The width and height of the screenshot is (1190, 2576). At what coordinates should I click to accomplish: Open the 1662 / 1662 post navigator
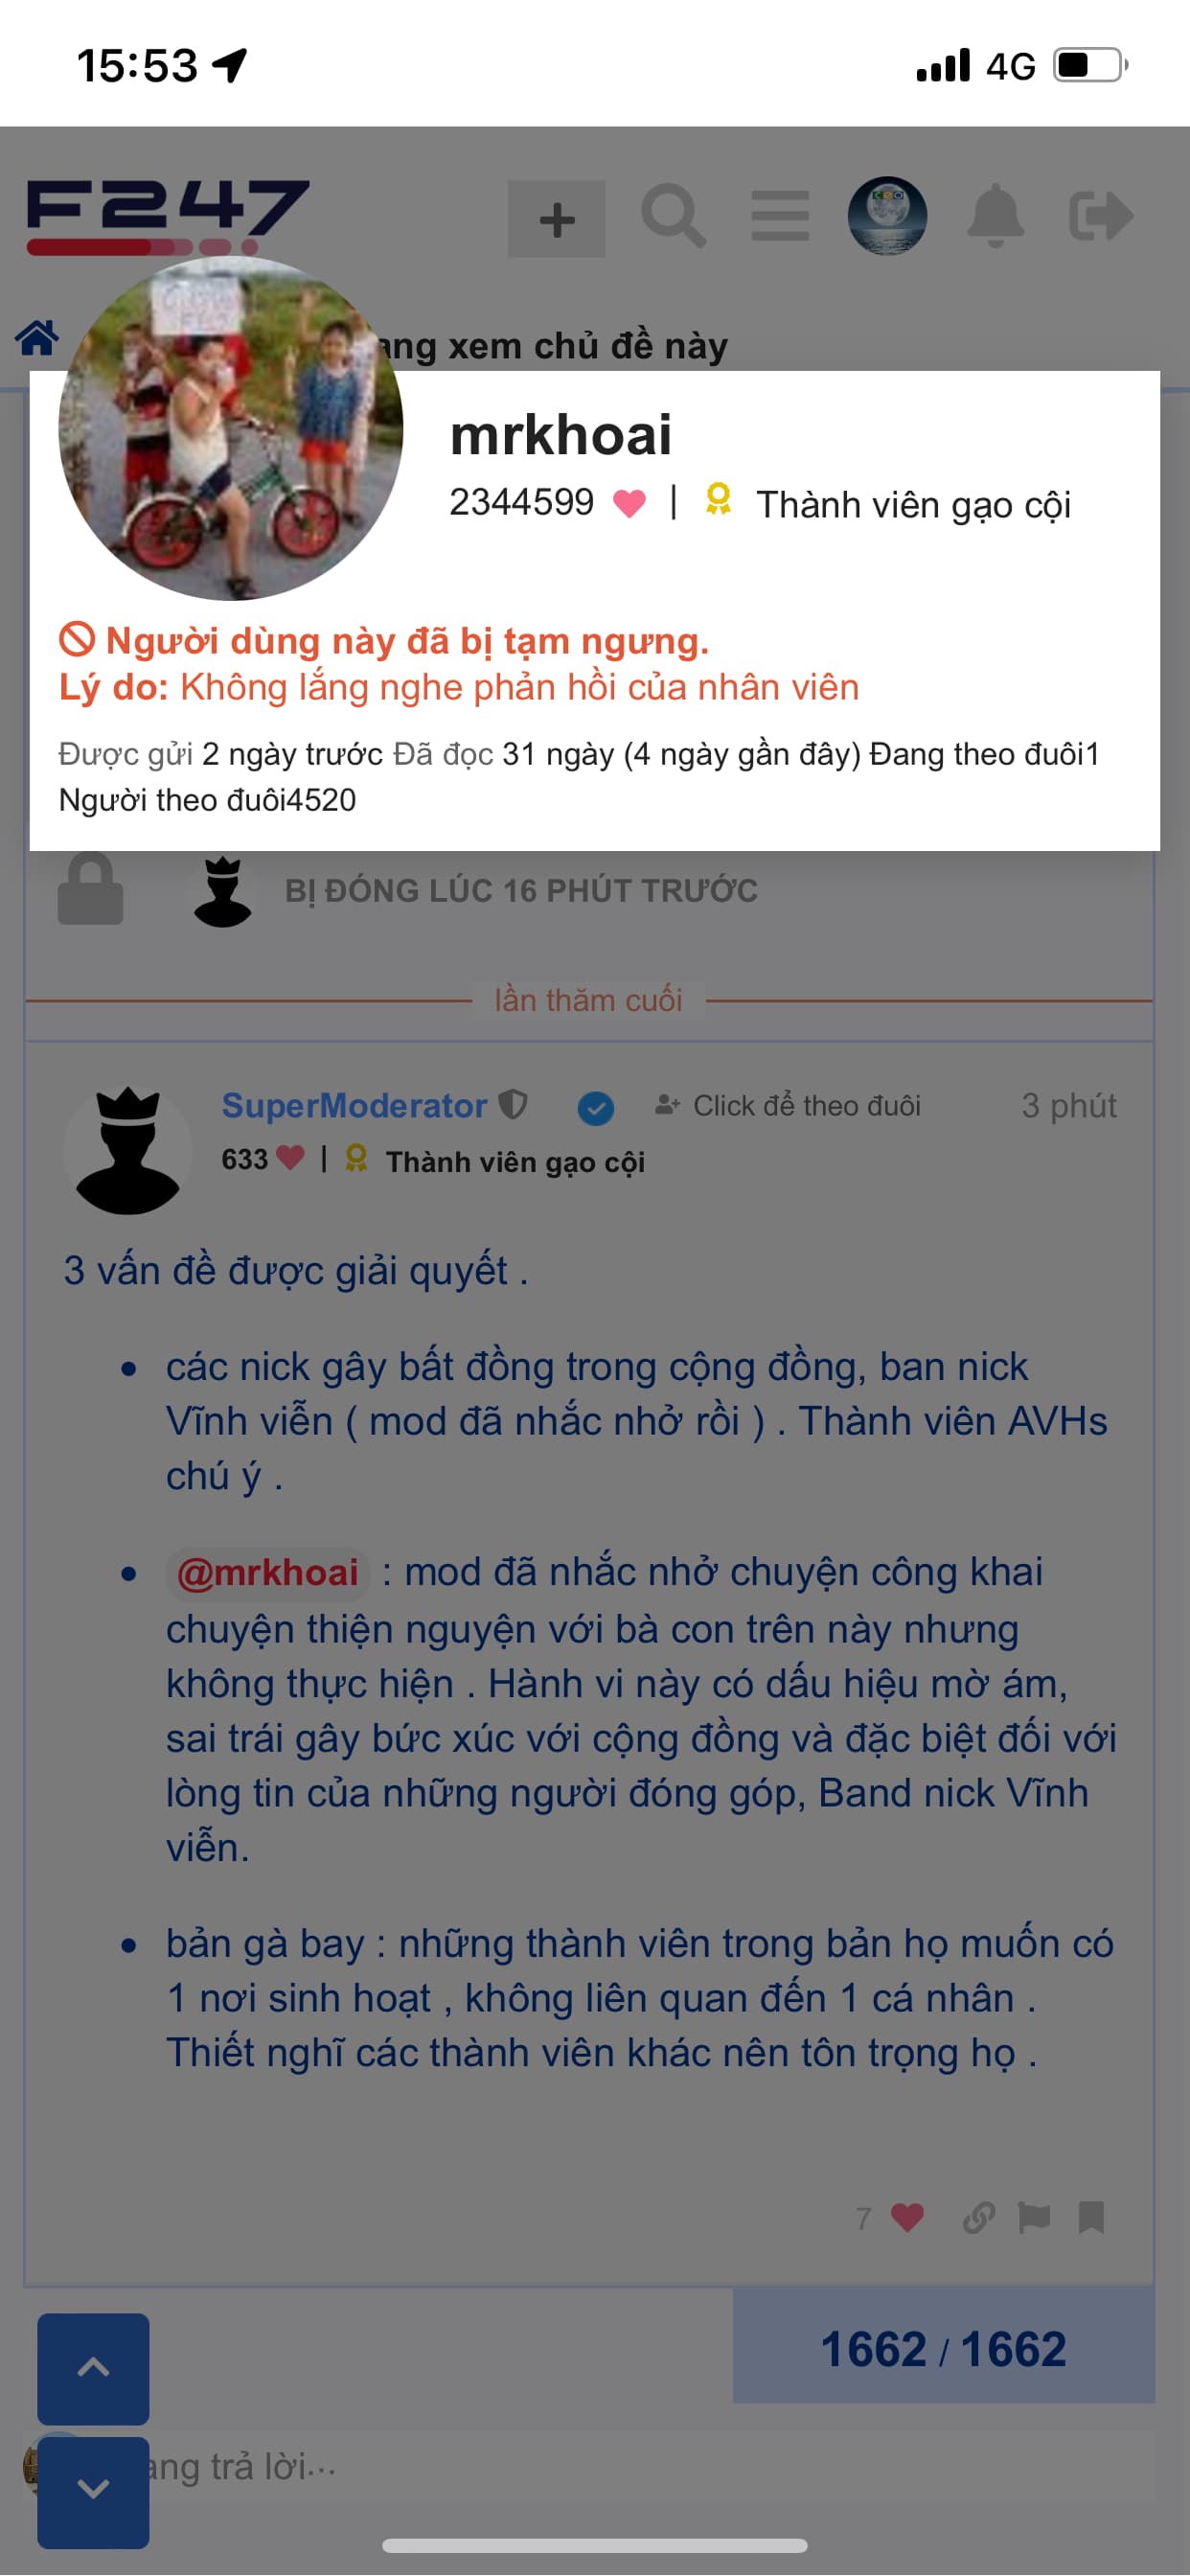[x=943, y=2348]
